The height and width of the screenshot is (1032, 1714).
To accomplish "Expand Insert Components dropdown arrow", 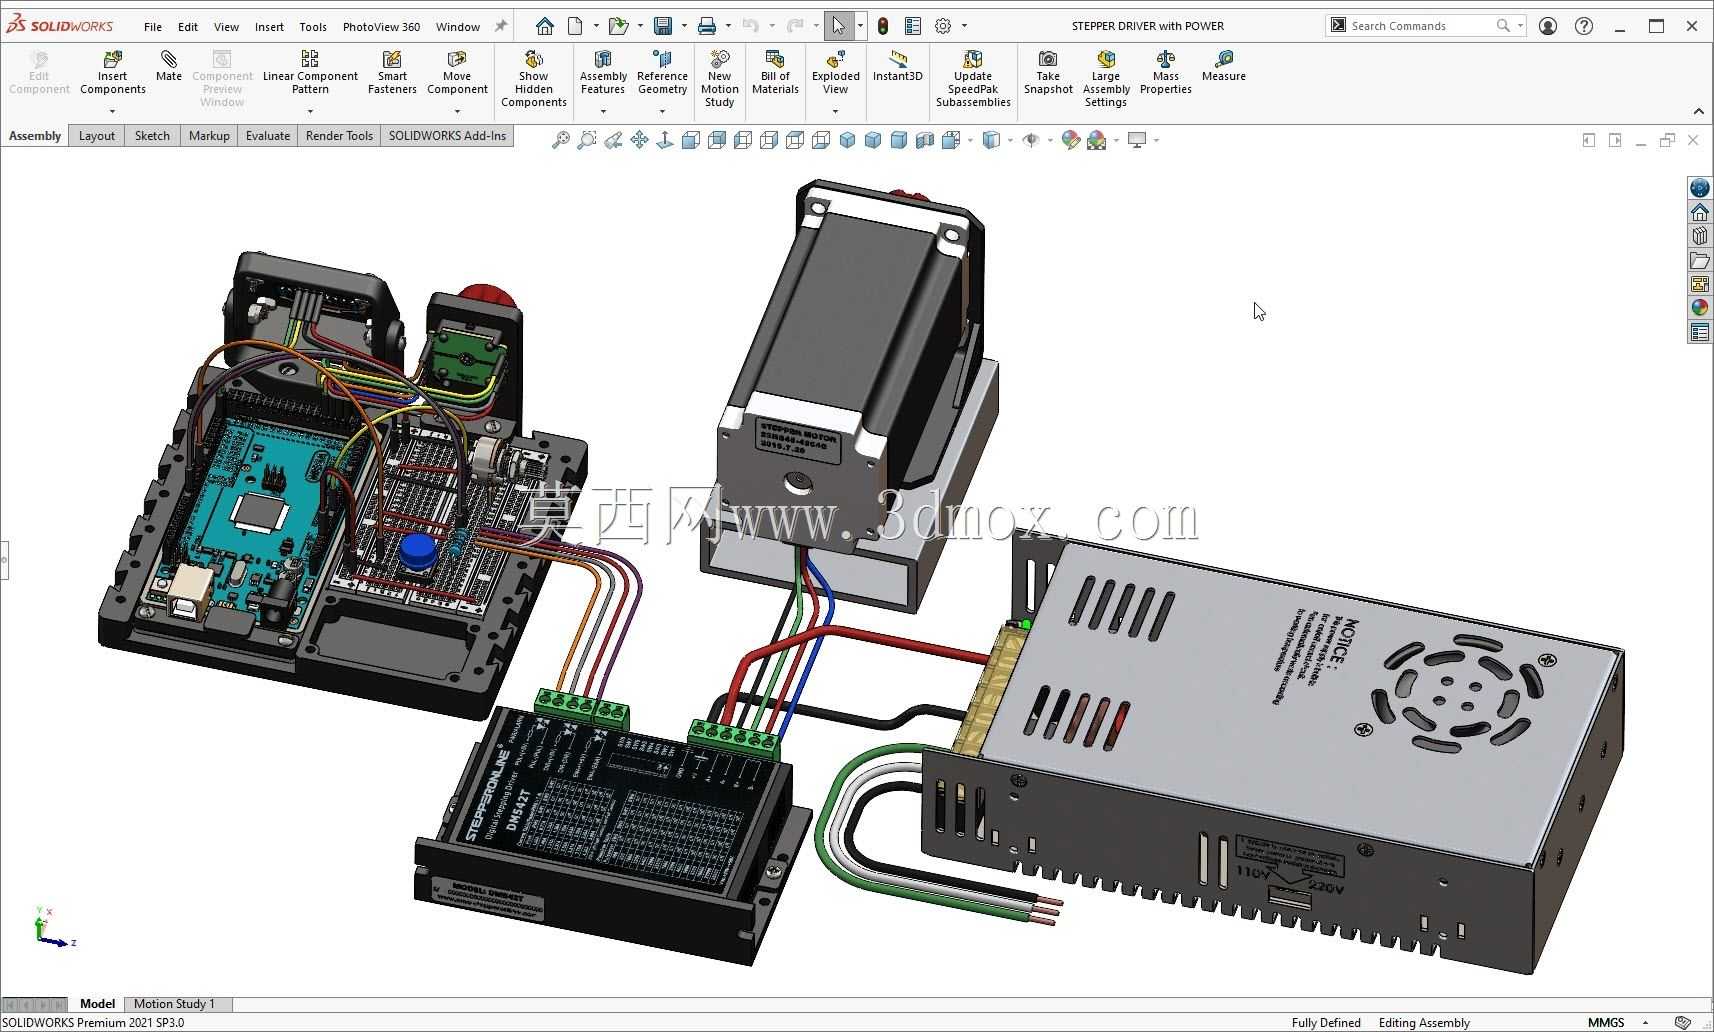I will [113, 111].
